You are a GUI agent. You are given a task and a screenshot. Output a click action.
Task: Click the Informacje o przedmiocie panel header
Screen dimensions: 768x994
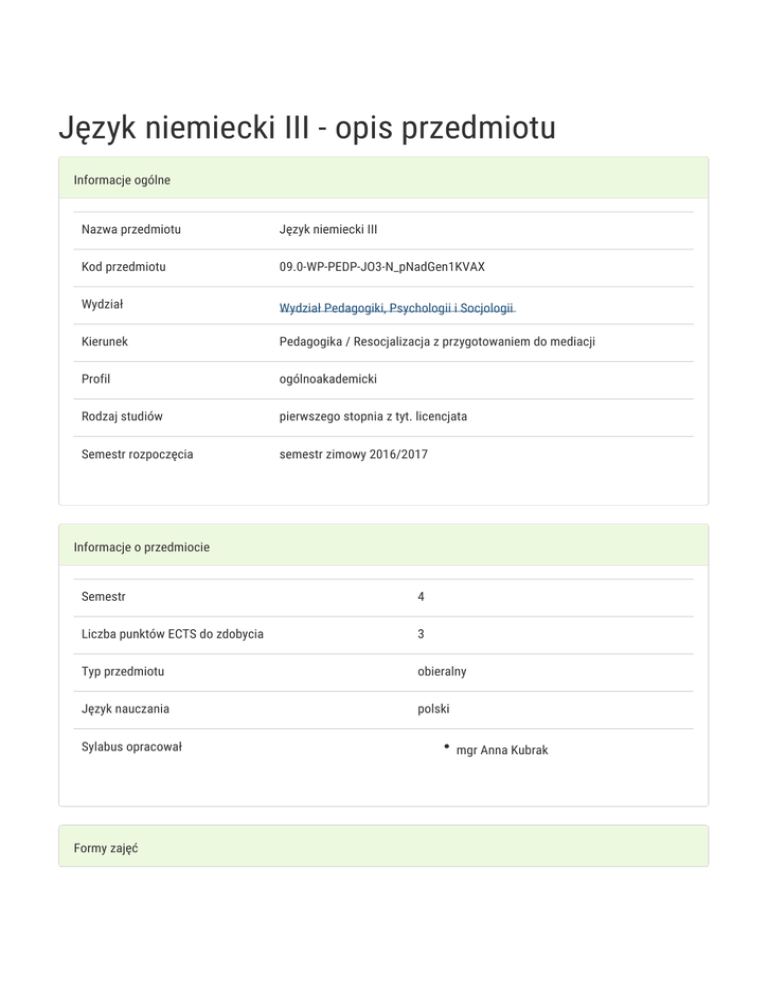pos(141,547)
